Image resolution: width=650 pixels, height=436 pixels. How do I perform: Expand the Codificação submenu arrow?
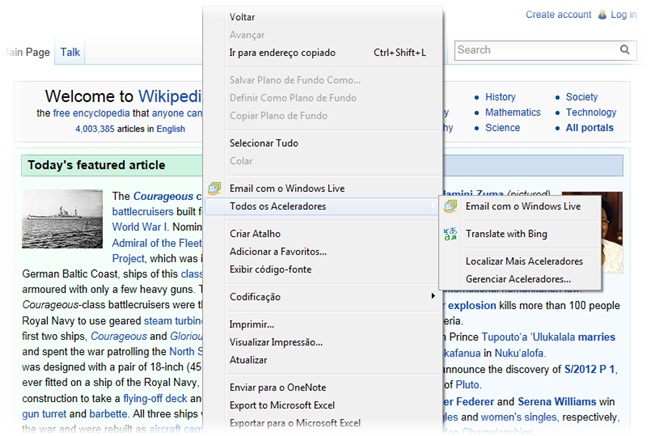tap(433, 296)
